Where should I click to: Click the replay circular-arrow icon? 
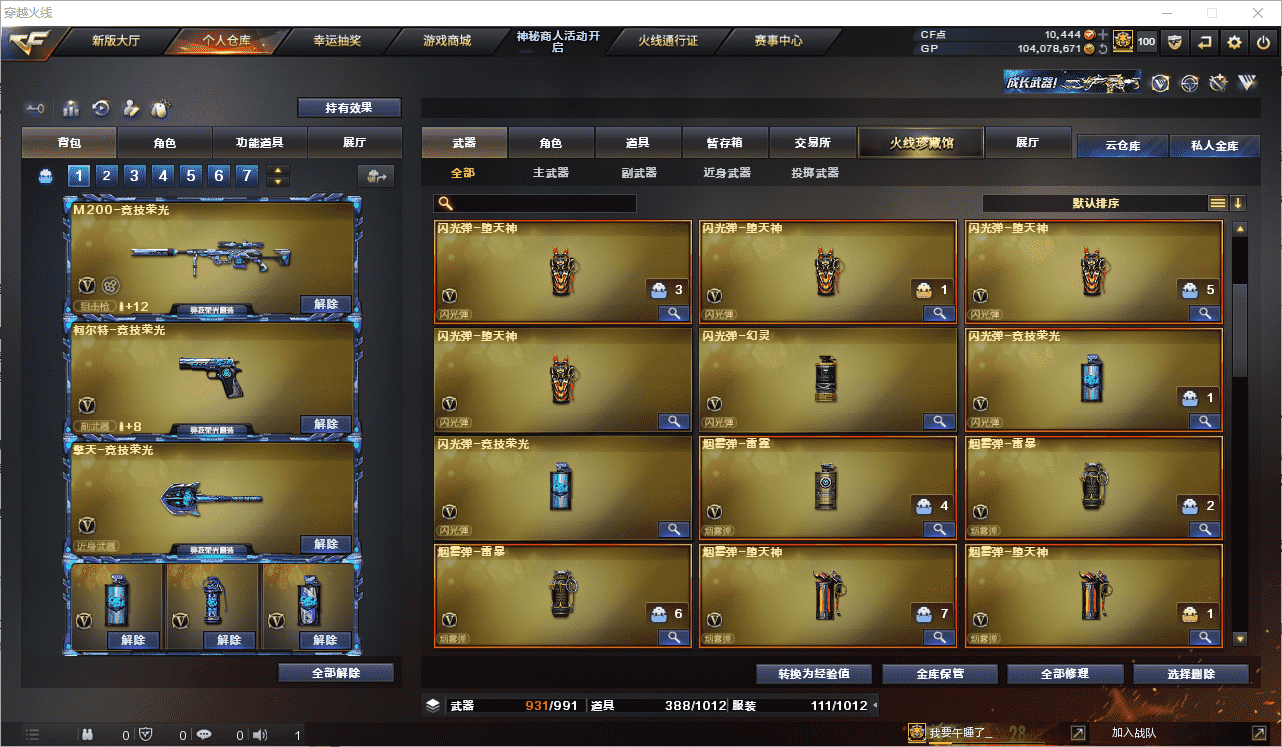click(x=101, y=108)
